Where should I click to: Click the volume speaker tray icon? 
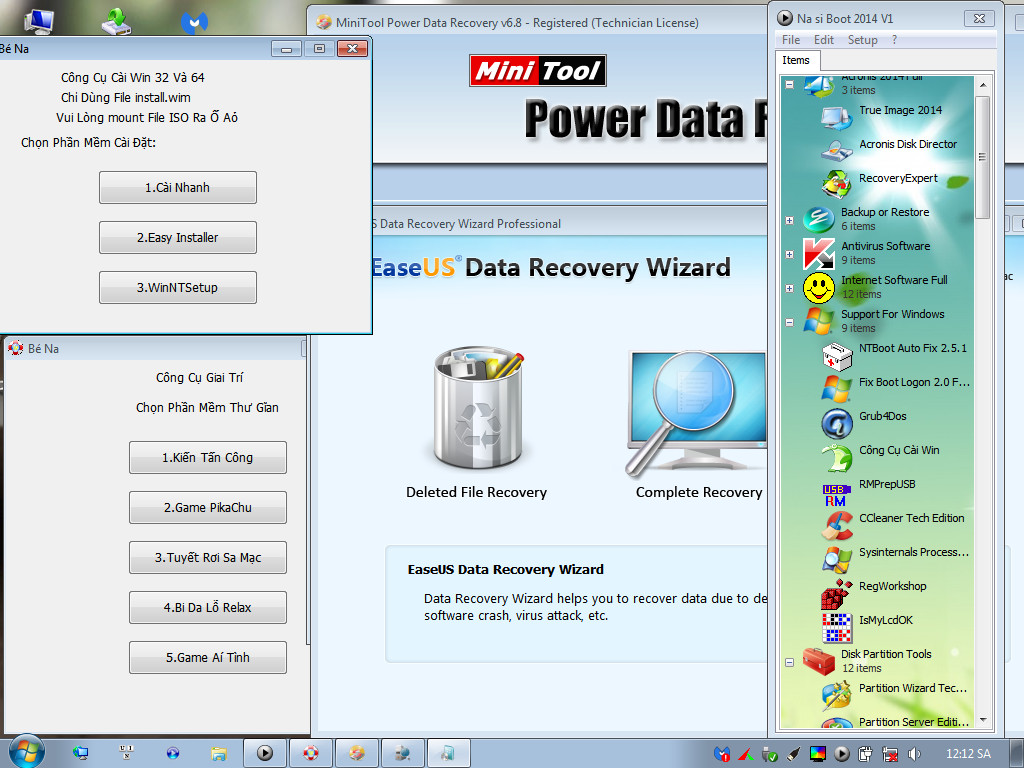(914, 754)
